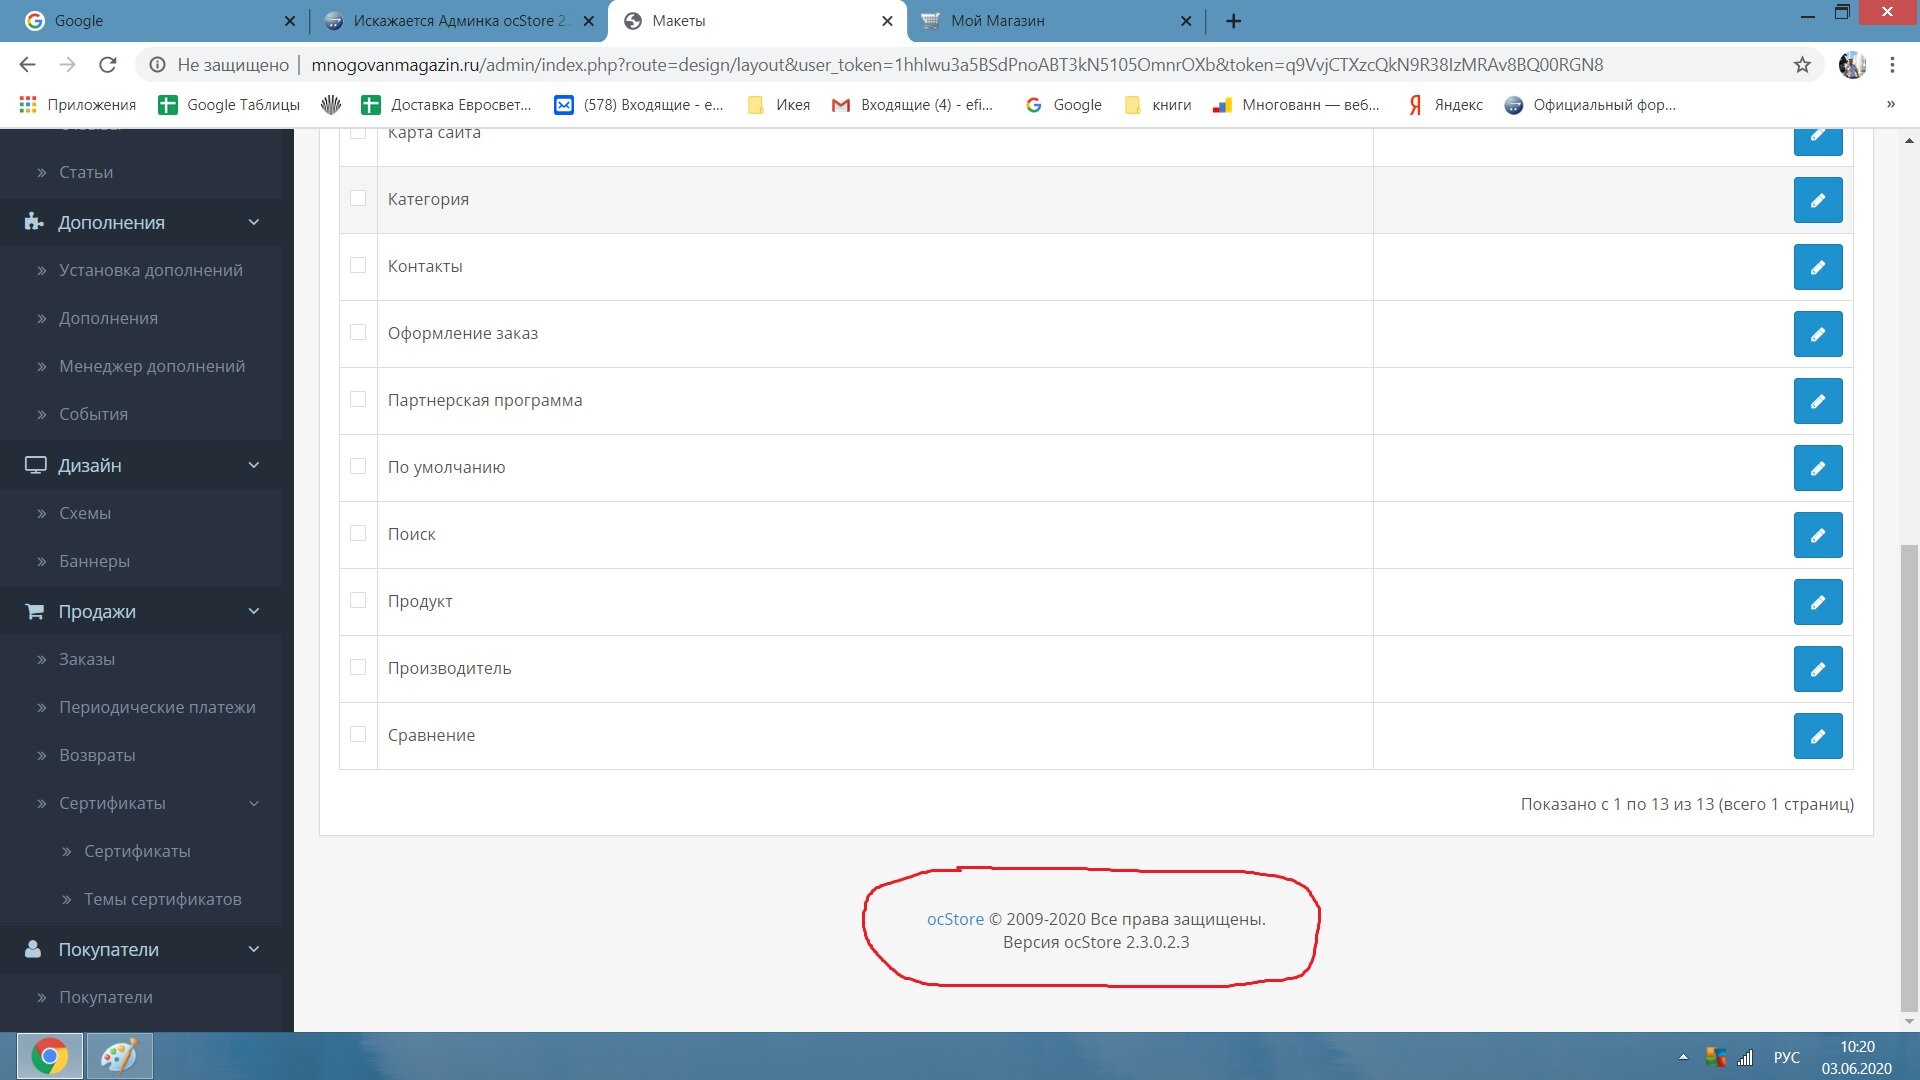The width and height of the screenshot is (1920, 1080).
Task: Edit the Производитель layout pencil button
Action: pyautogui.click(x=1817, y=669)
